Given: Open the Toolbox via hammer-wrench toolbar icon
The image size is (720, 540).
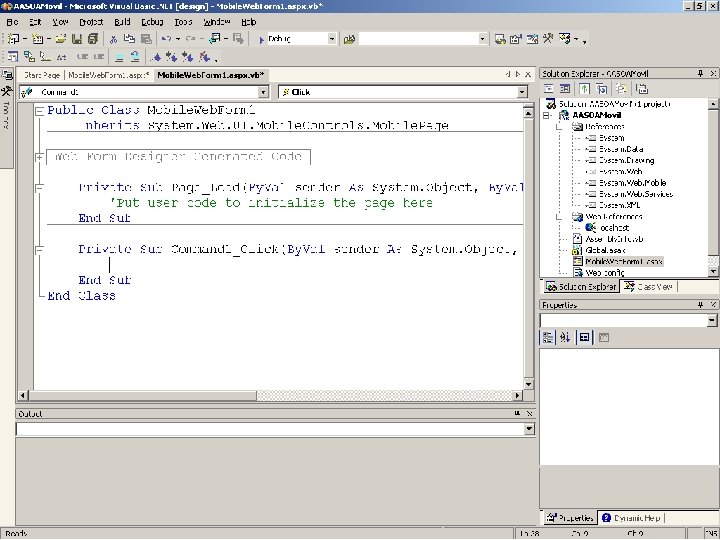Looking at the screenshot, I should (548, 39).
